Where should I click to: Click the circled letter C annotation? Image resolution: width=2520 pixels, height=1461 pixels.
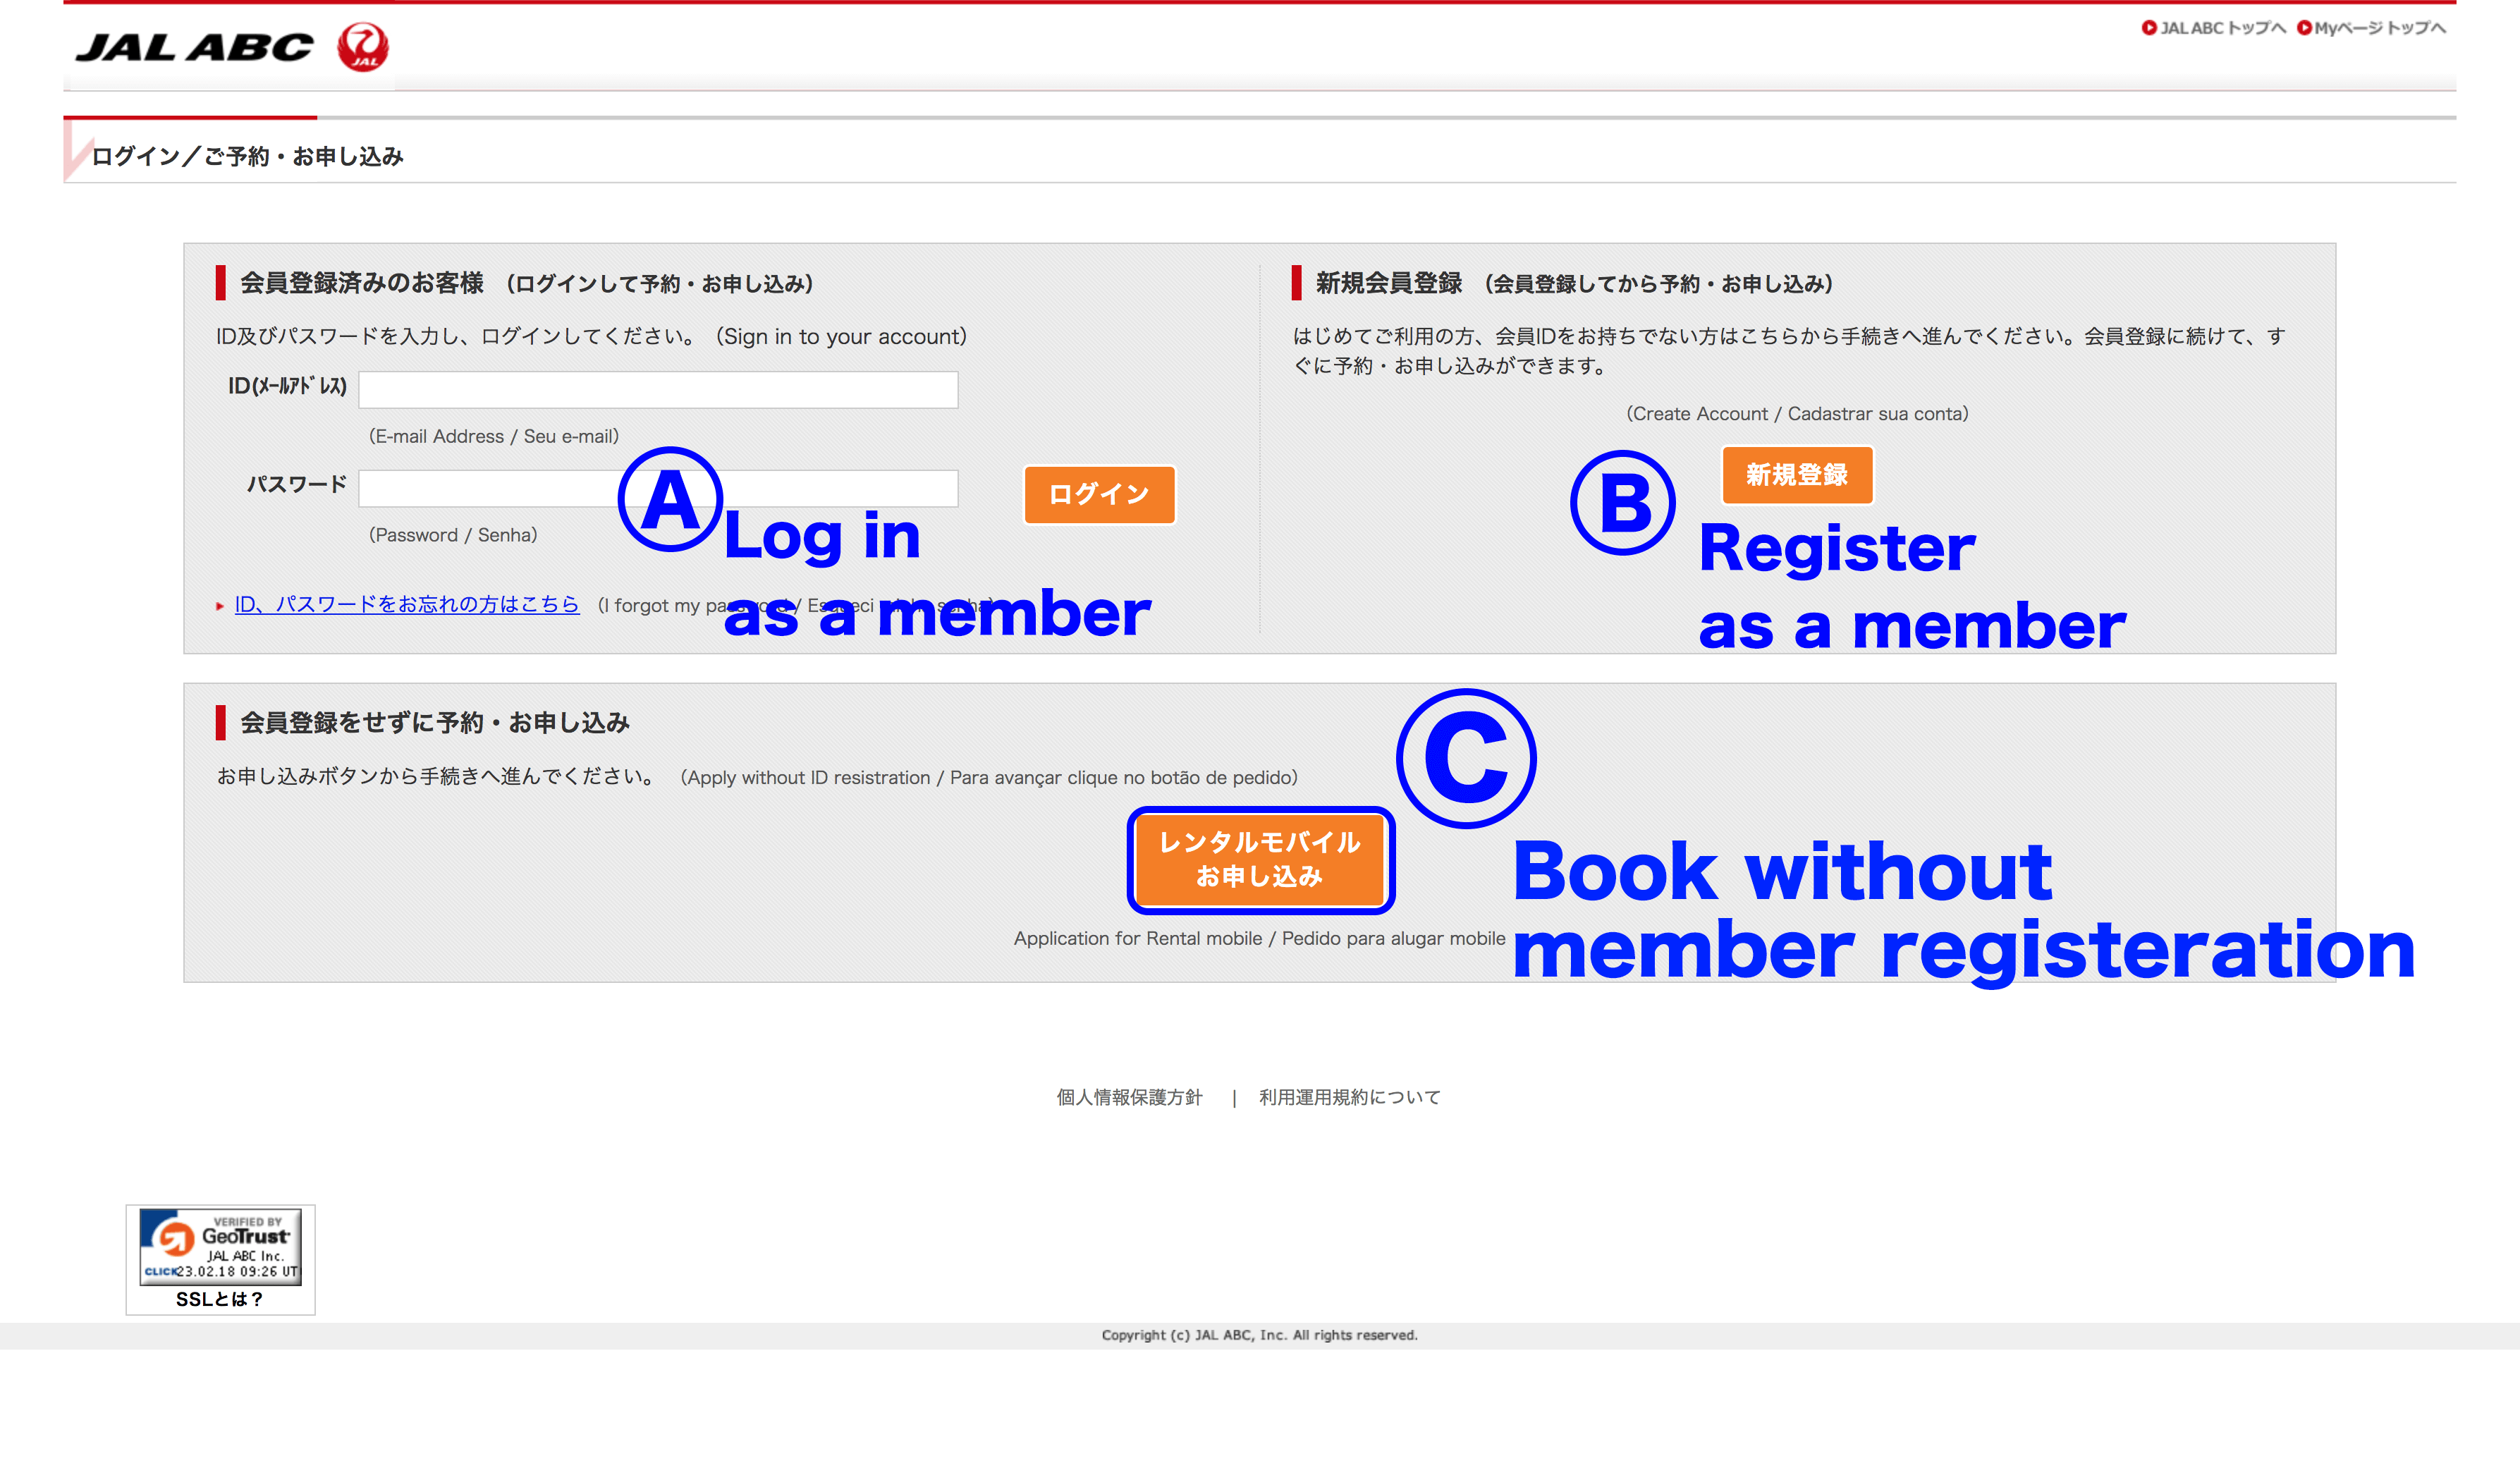pos(1466,758)
